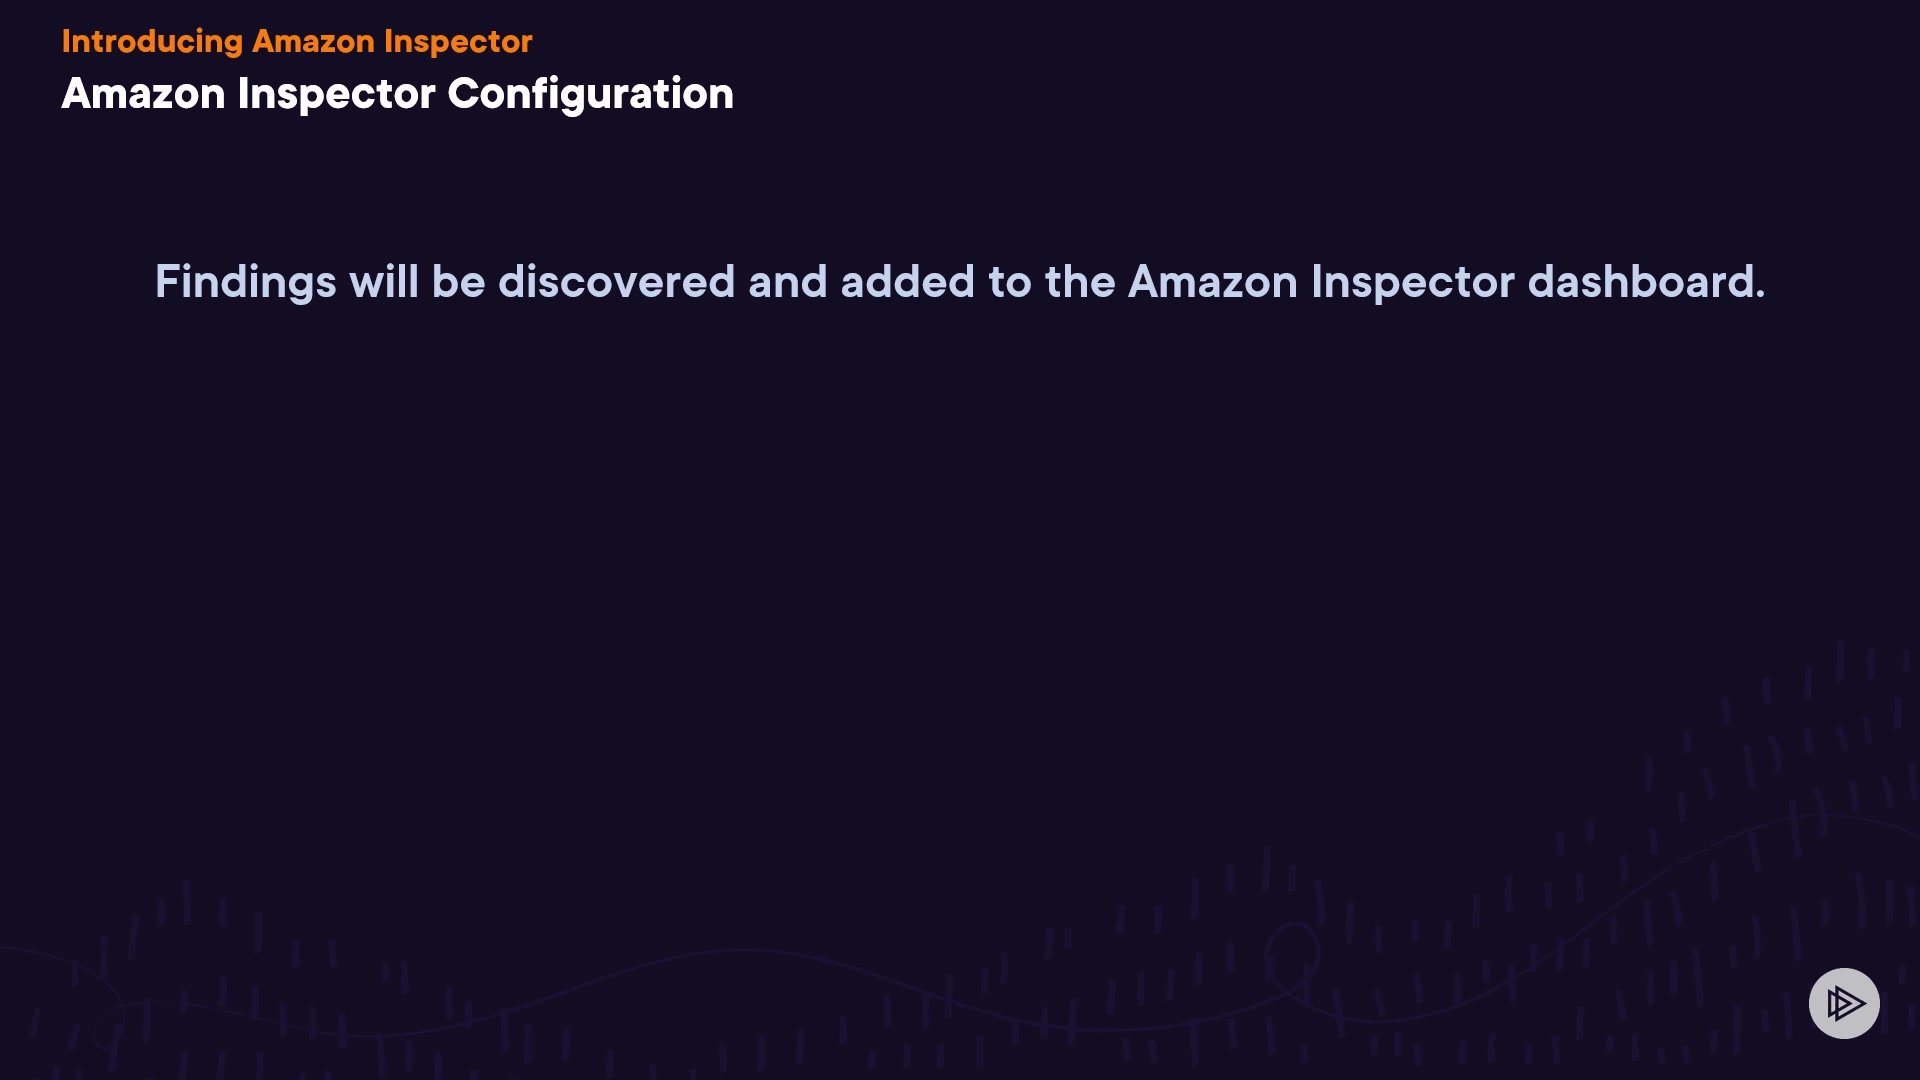Image resolution: width=1920 pixels, height=1080 pixels.
Task: Click the Pluralsight play logo icon
Action: (x=1844, y=1003)
